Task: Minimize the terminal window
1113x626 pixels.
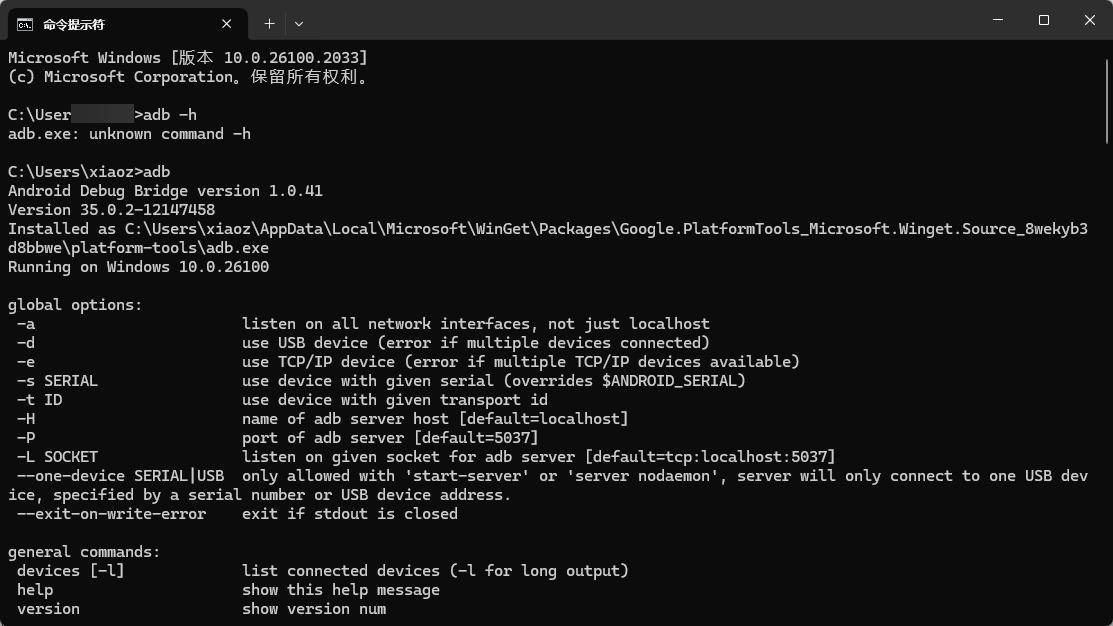Action: [998, 20]
